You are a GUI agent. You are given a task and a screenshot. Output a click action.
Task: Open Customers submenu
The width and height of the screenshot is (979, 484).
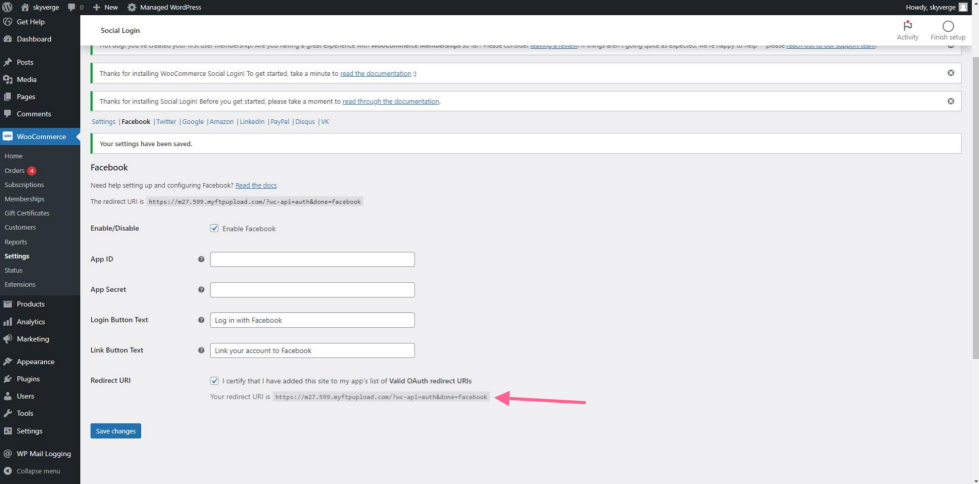[20, 227]
